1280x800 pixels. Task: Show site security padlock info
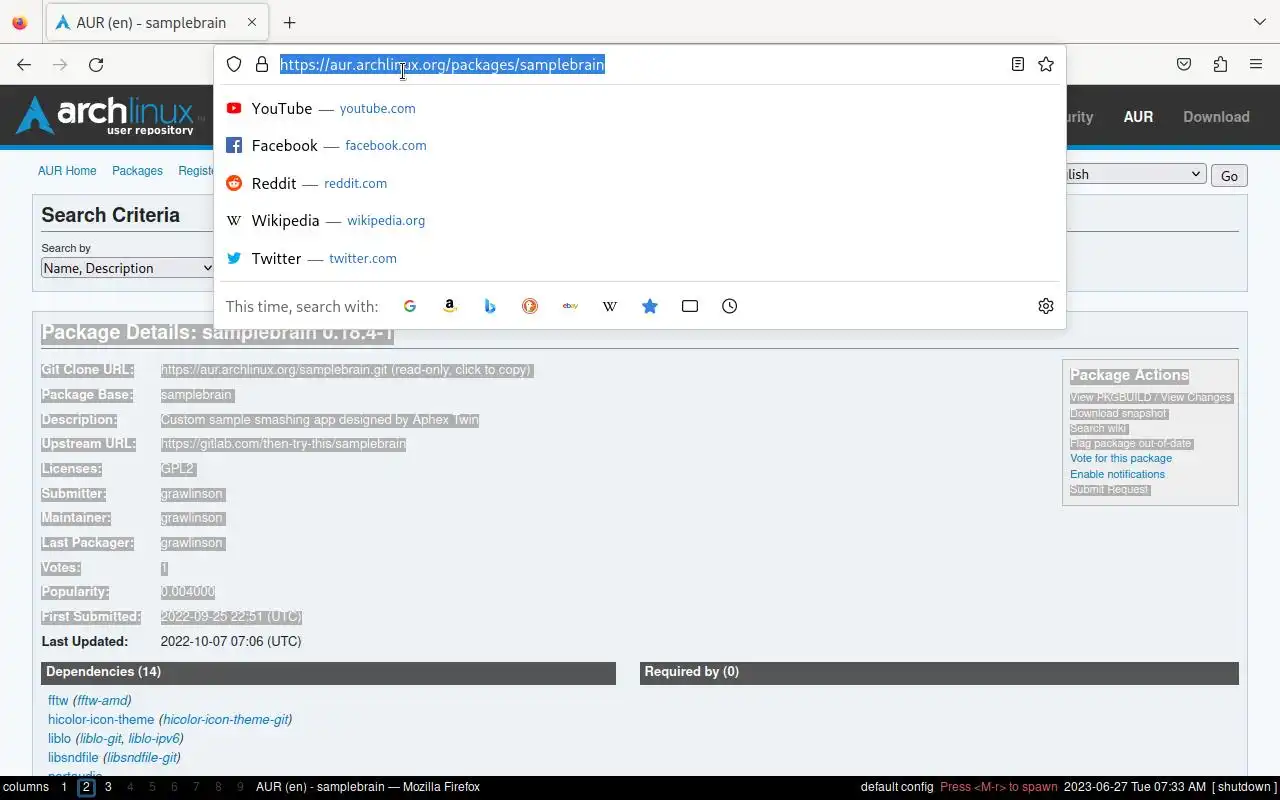[262, 64]
